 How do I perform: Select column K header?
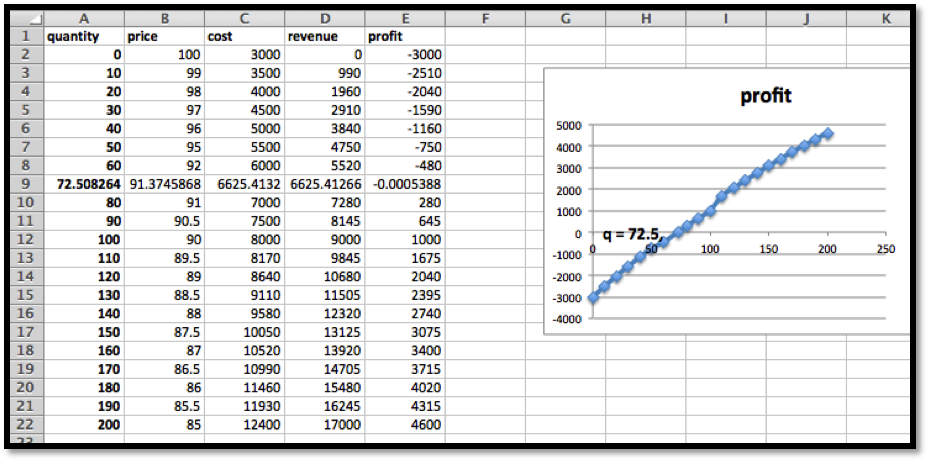tap(886, 18)
